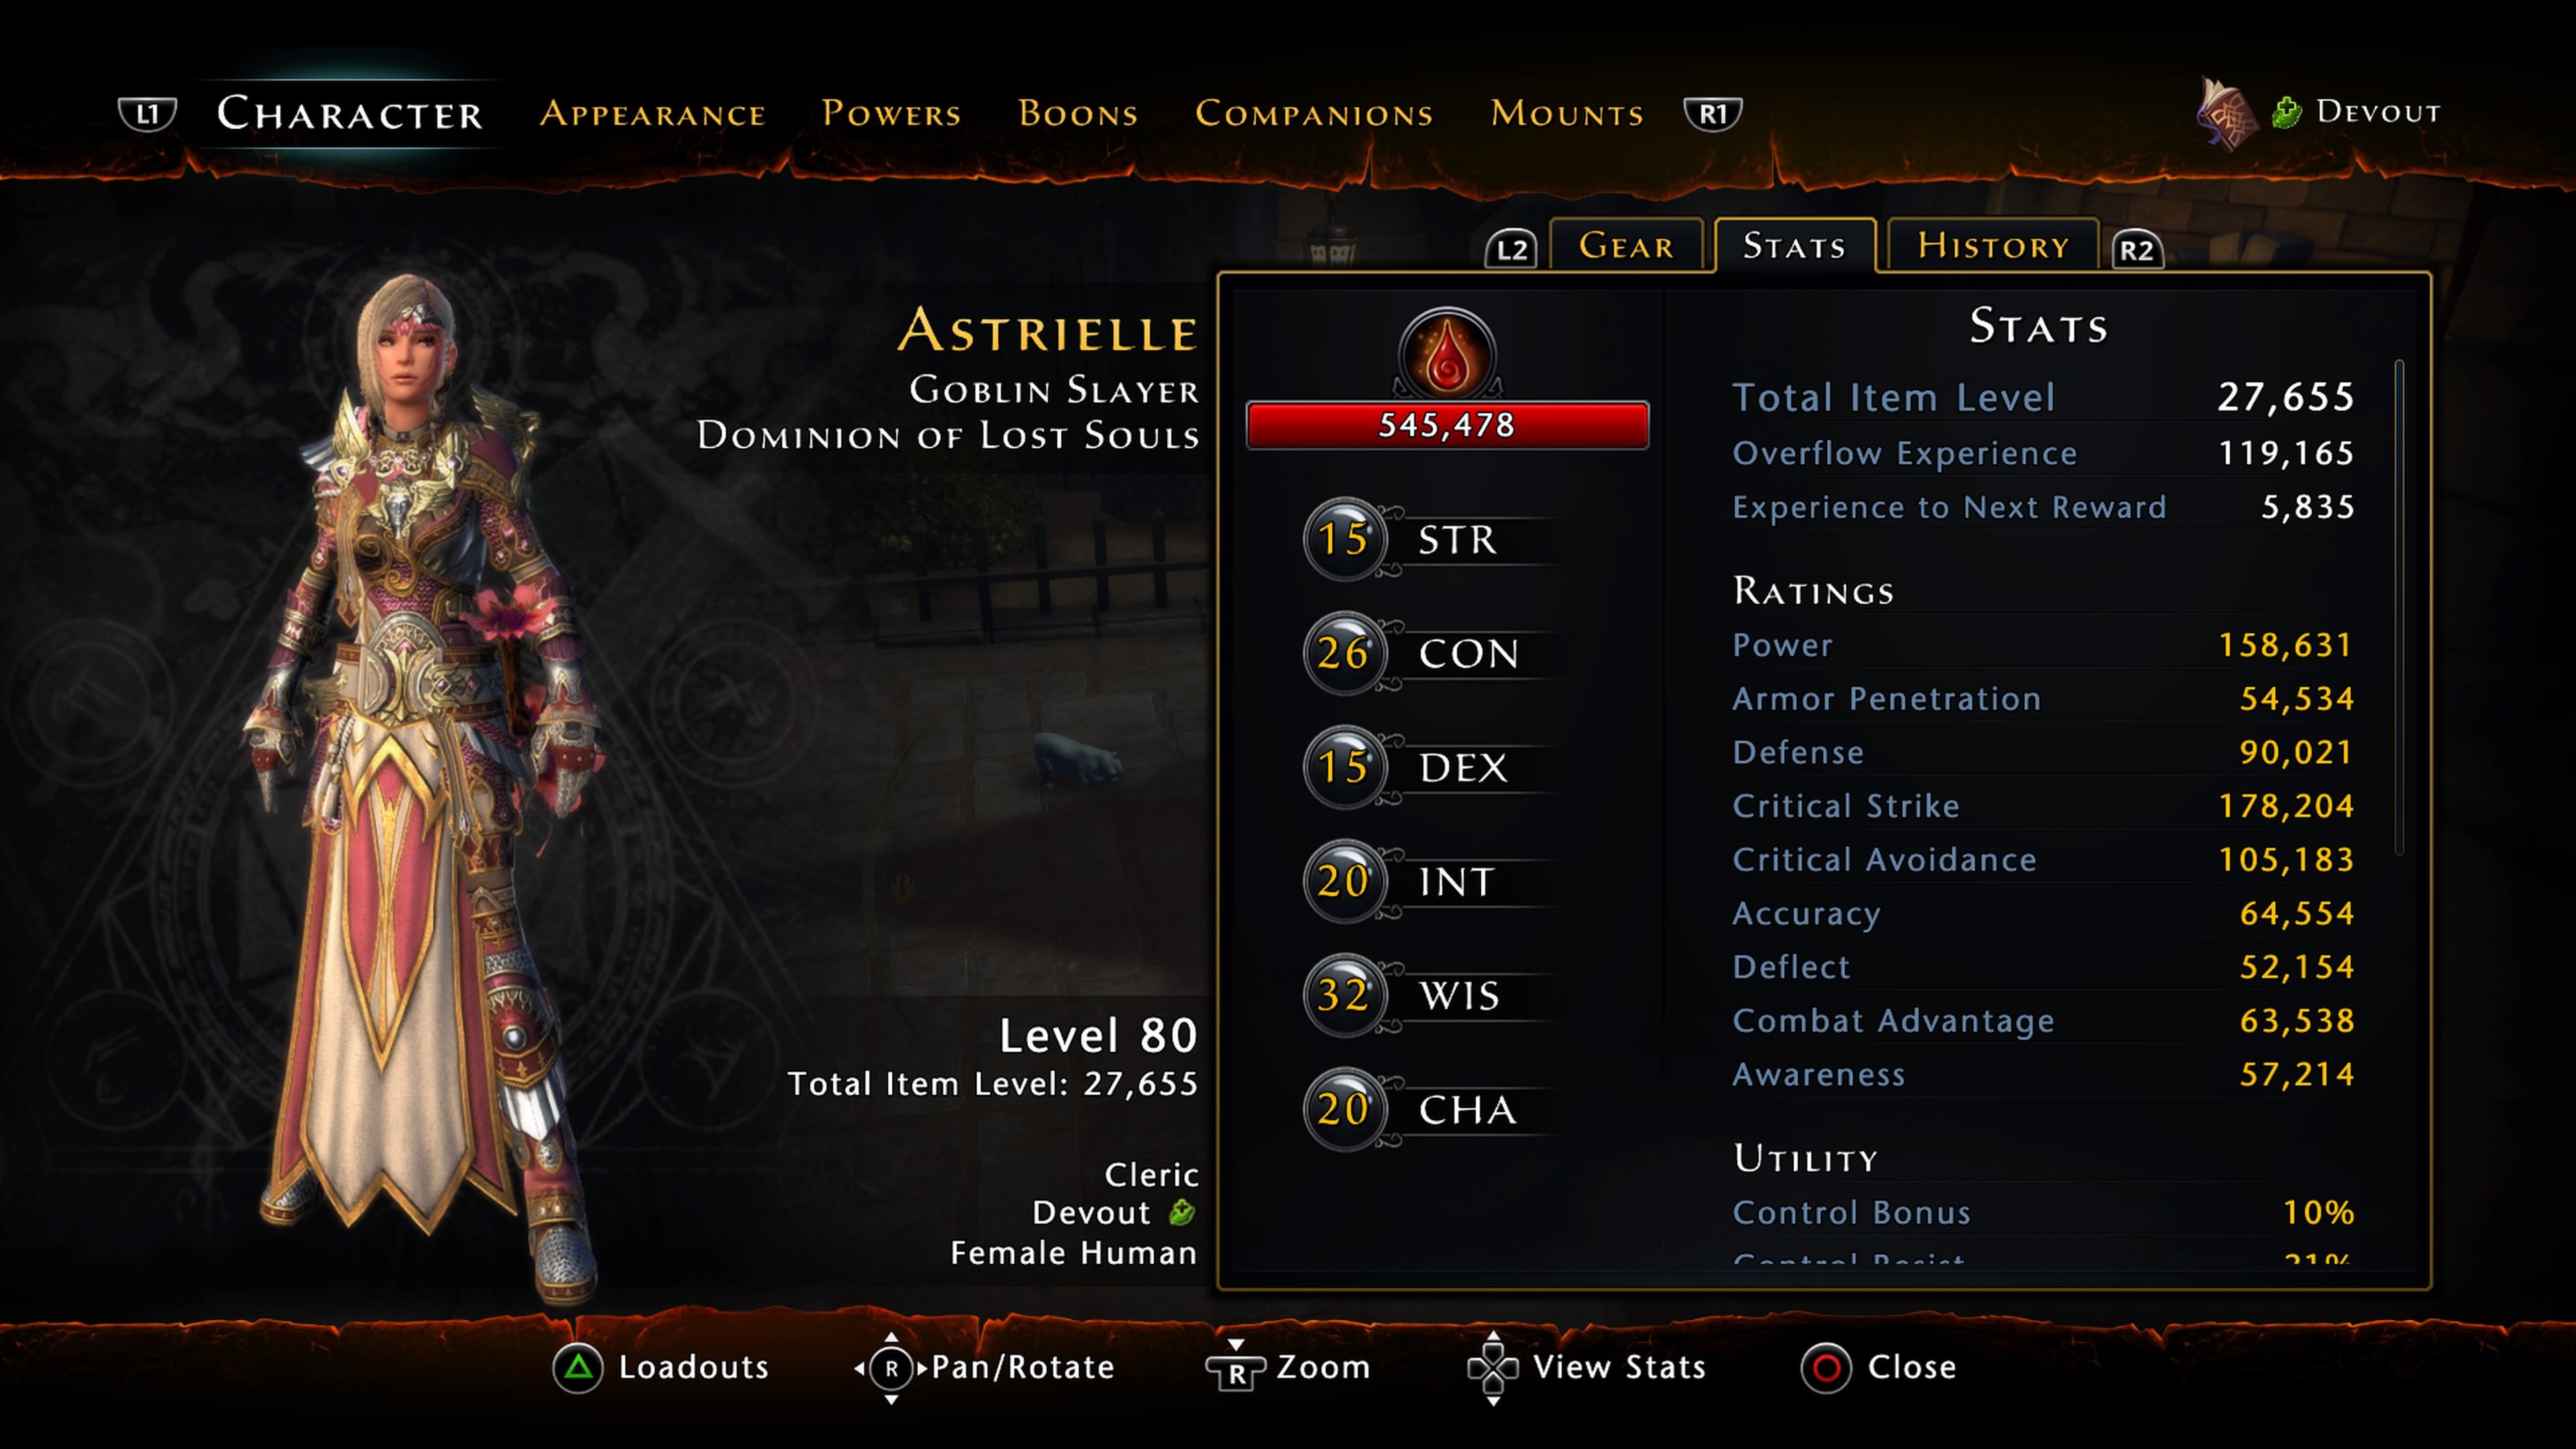Screen dimensions: 2576x1449
Task: Switch to the History sub-tab
Action: pos(1993,245)
